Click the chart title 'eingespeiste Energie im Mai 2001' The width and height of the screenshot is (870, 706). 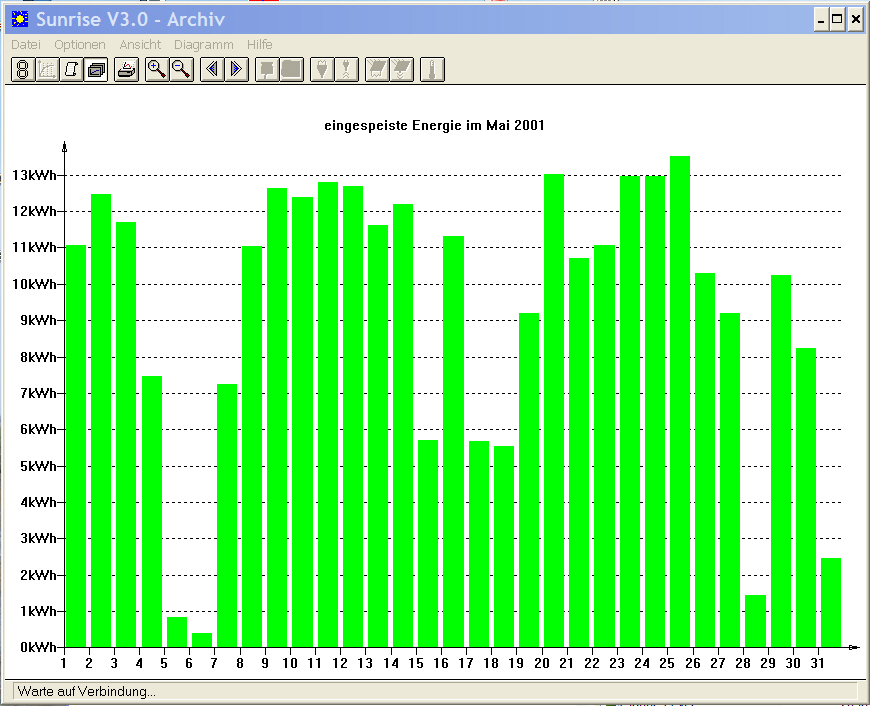click(434, 125)
